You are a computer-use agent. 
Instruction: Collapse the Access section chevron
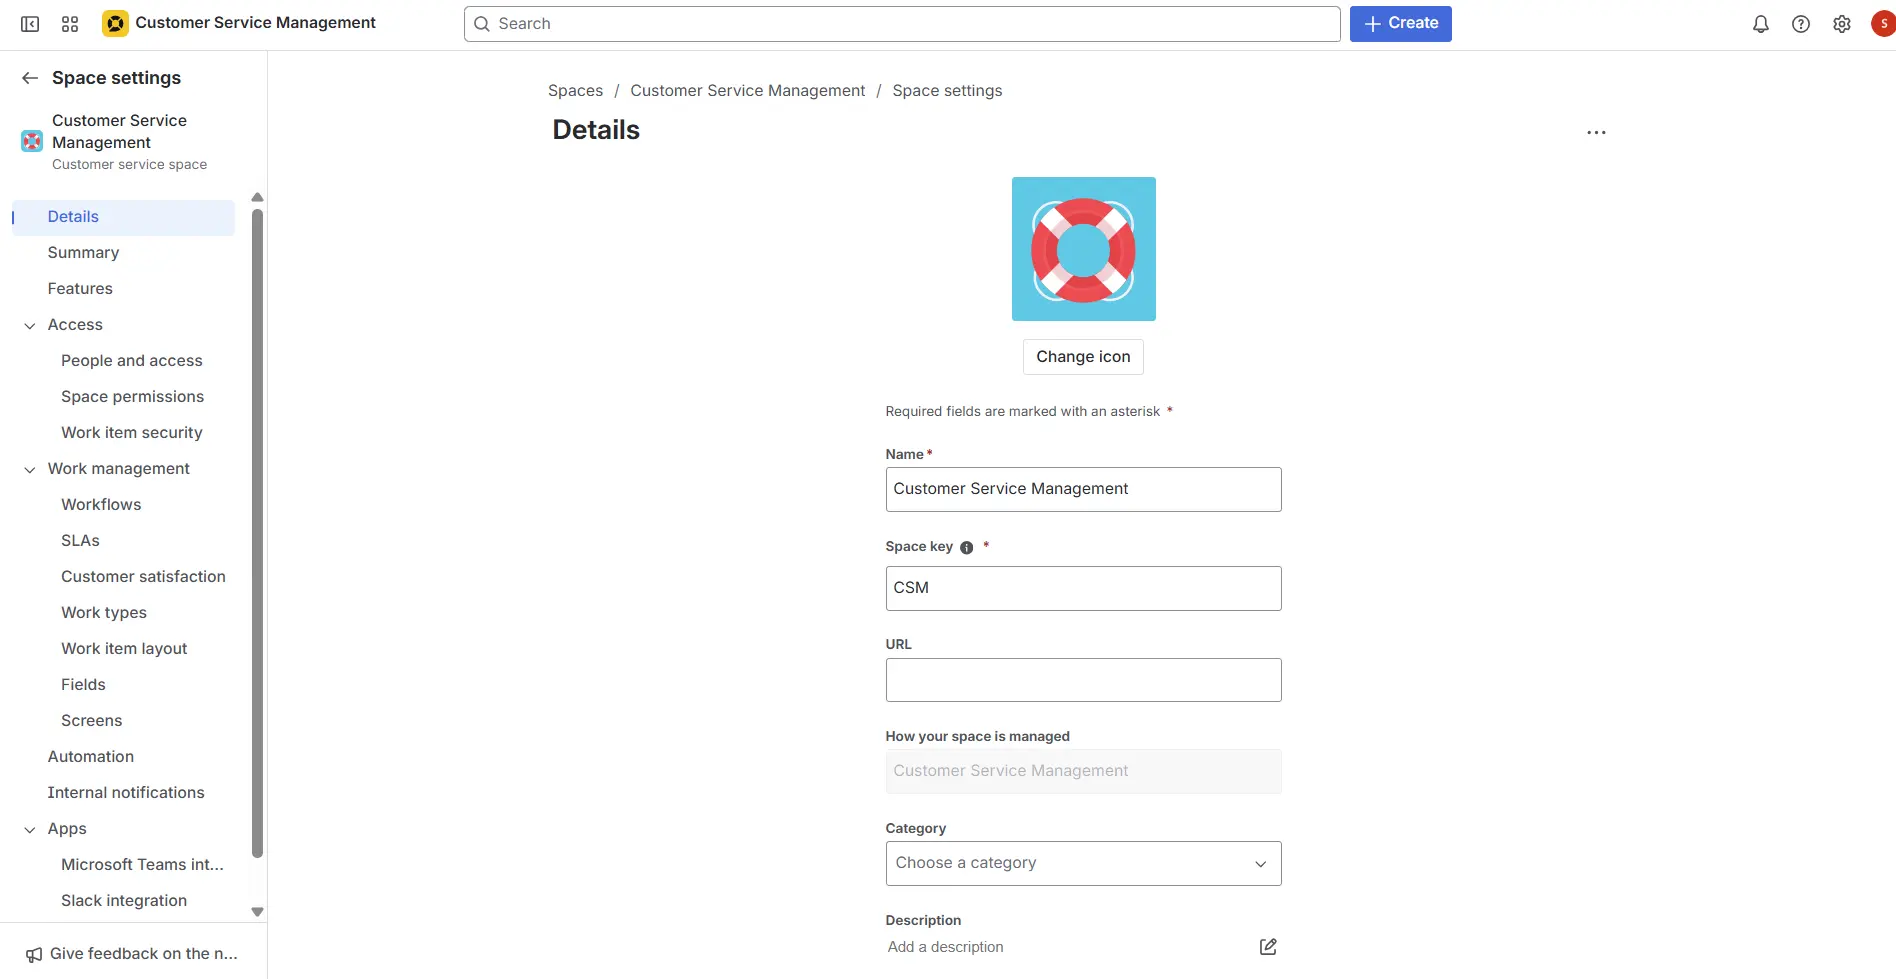30,325
